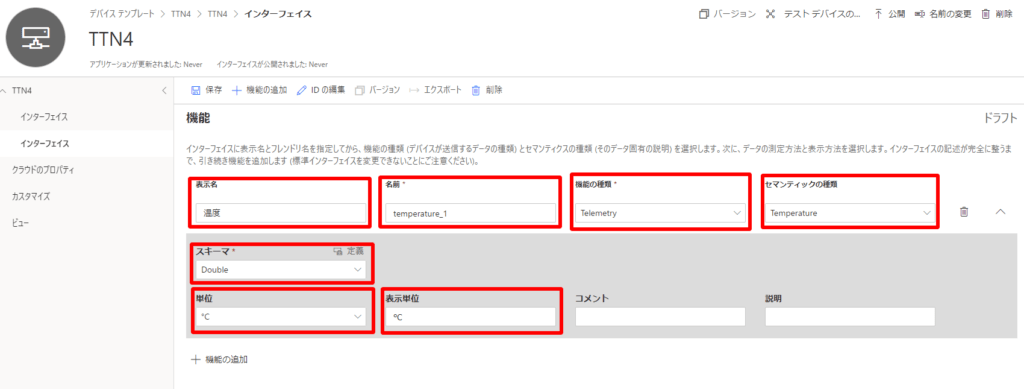
Task: Click the 機能の追加 link below the form
Action: pos(219,359)
